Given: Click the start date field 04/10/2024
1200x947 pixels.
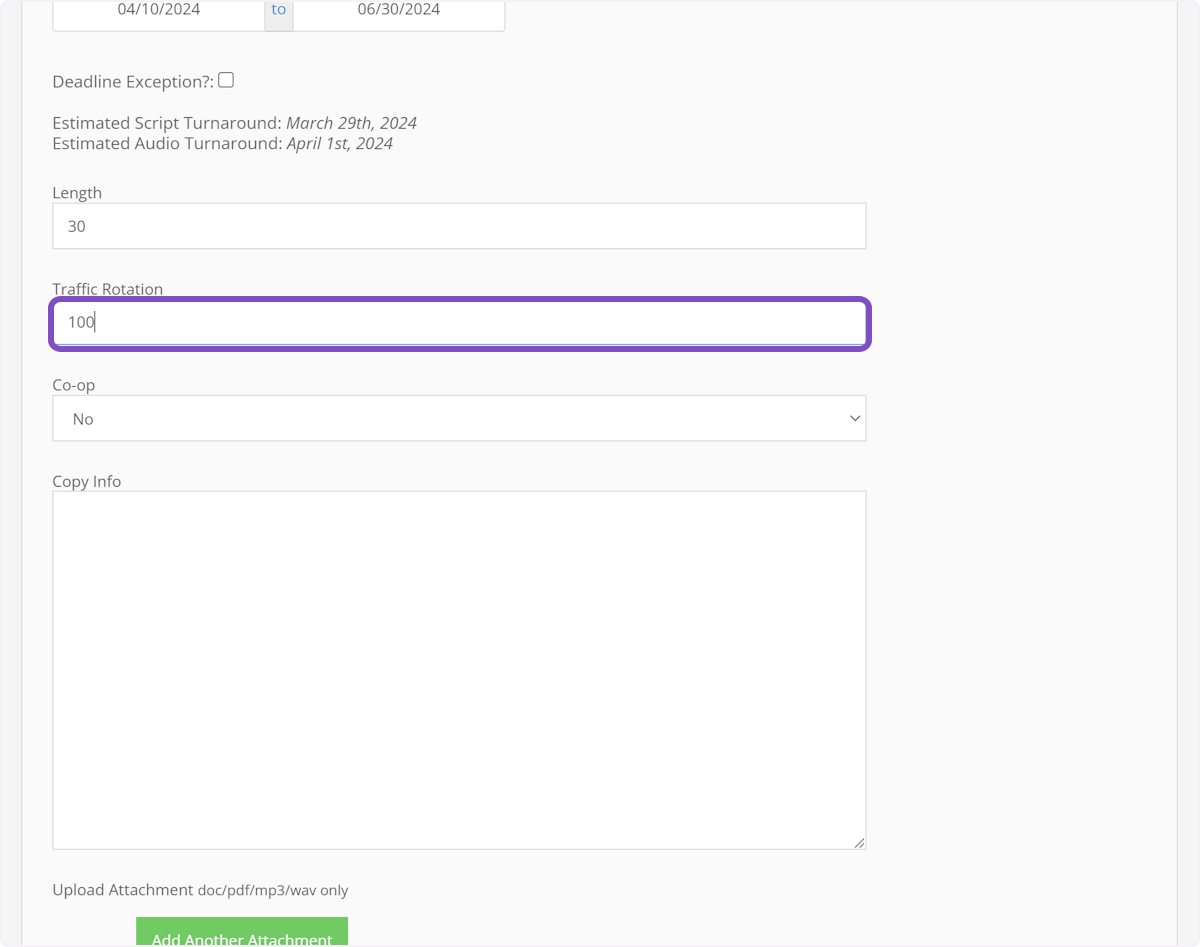Looking at the screenshot, I should point(159,10).
